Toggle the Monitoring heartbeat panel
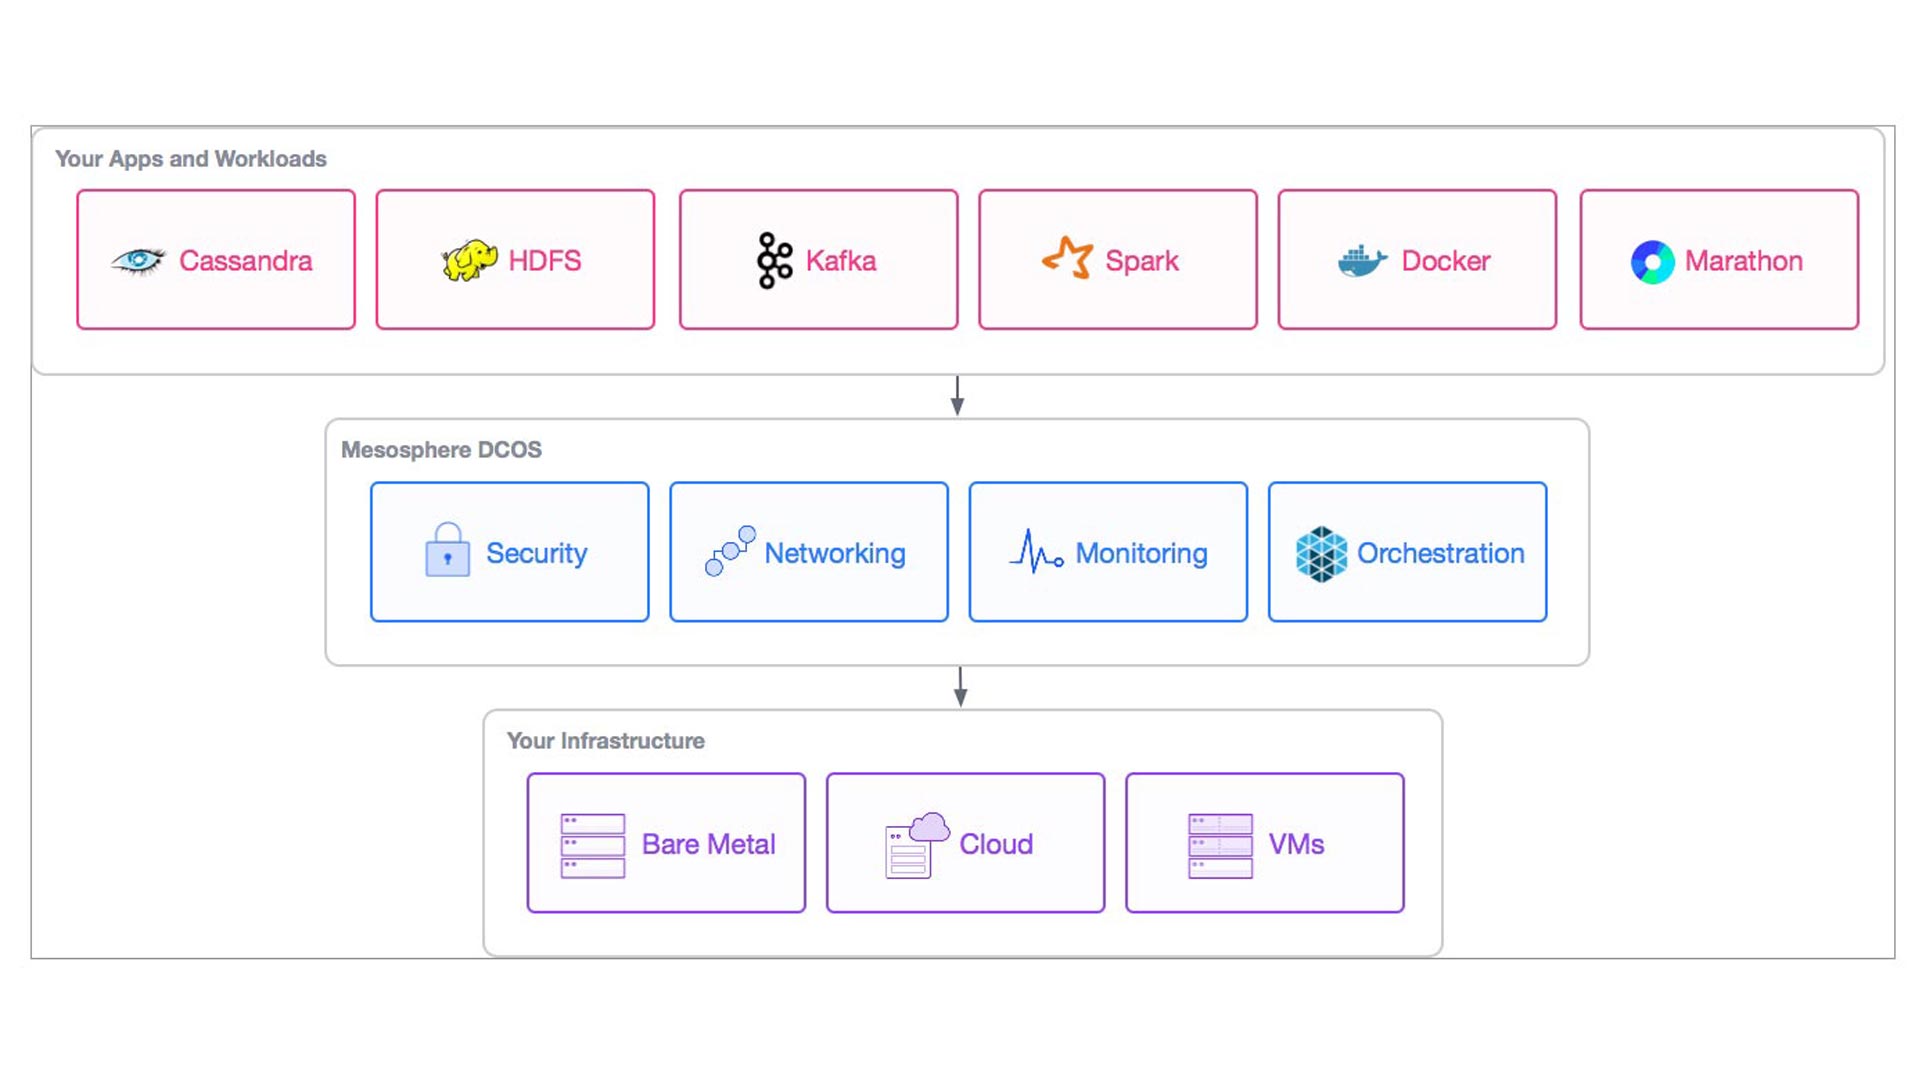Viewport: 1920px width, 1080px height. coord(1108,551)
